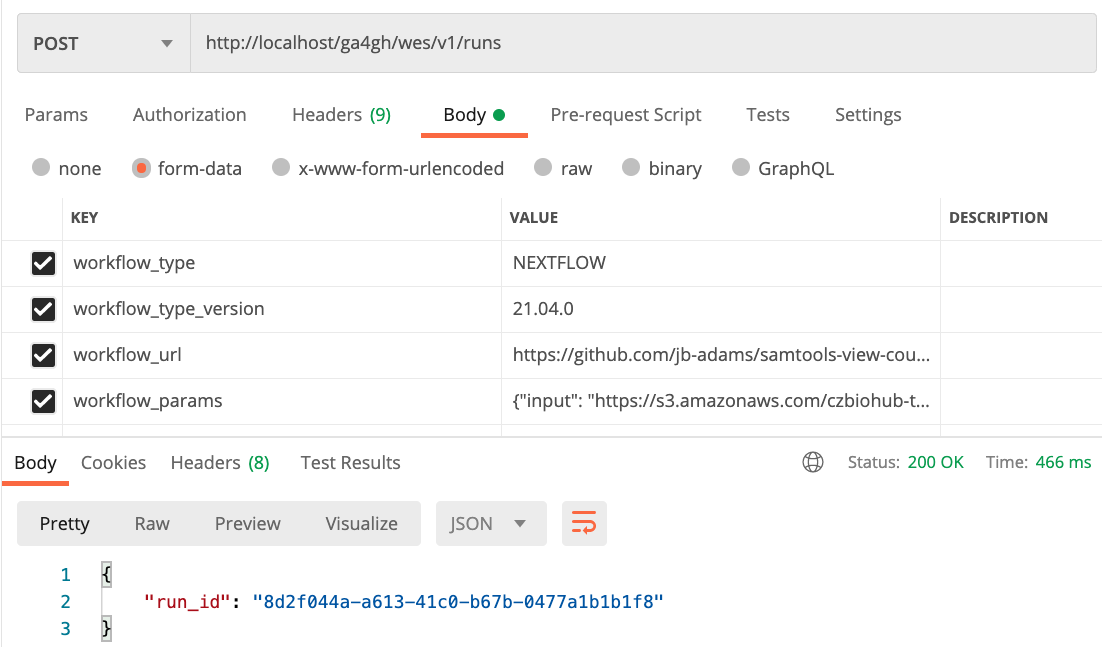Open the Pre-request Script tab
Image resolution: width=1102 pixels, height=647 pixels.
[x=626, y=115]
